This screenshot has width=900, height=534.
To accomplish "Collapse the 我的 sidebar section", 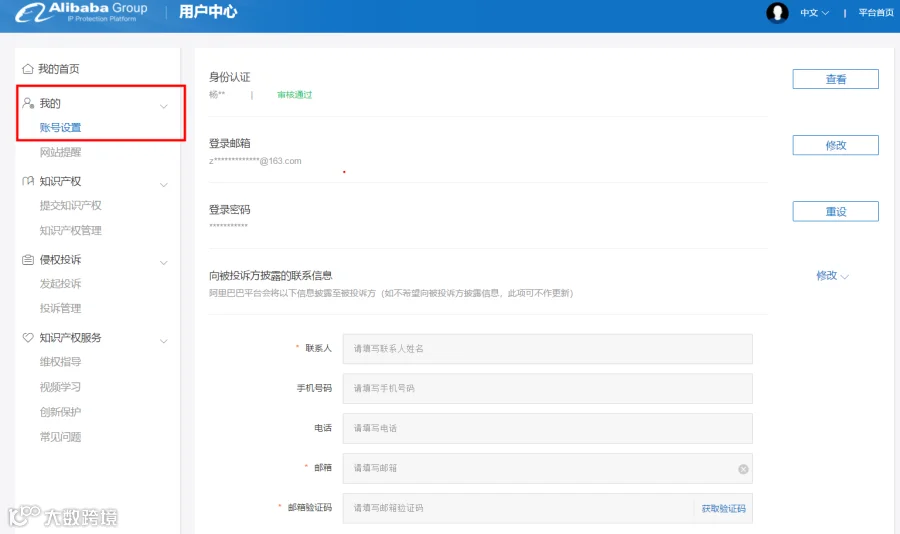I will pos(164,106).
